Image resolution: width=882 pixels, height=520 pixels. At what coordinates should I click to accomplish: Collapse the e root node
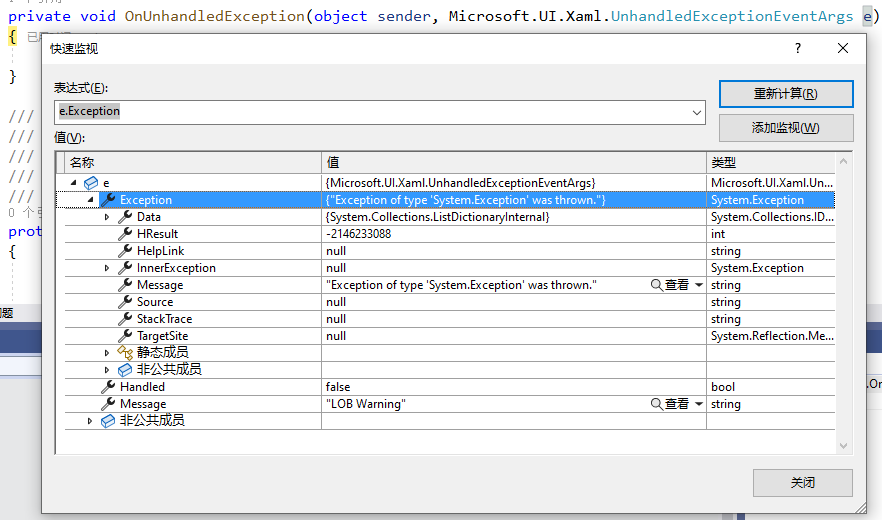point(74,183)
